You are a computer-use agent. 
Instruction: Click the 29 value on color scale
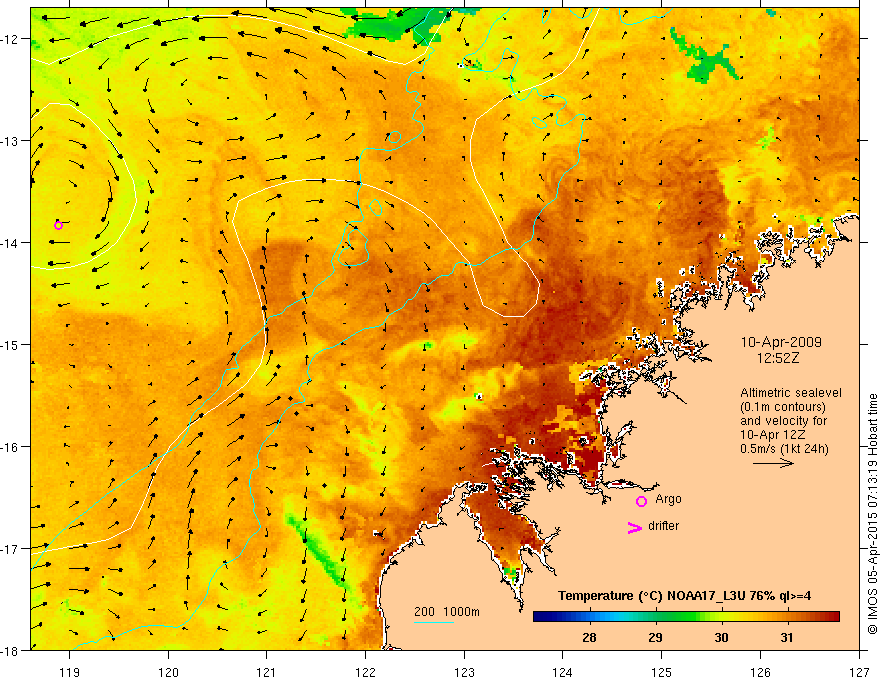(655, 637)
